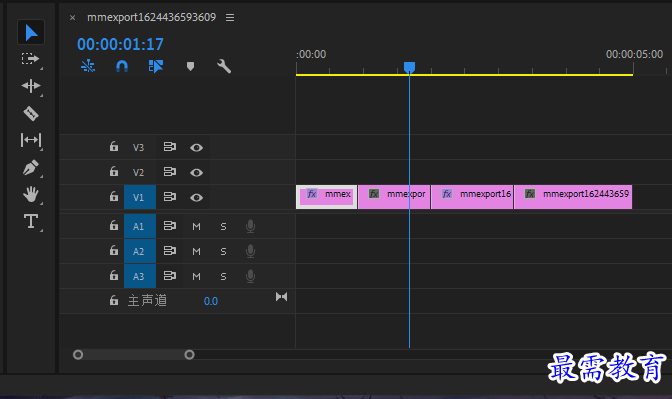Viewport: 672px width, 399px height.
Task: Toggle Linked Selection icon
Action: [x=156, y=66]
